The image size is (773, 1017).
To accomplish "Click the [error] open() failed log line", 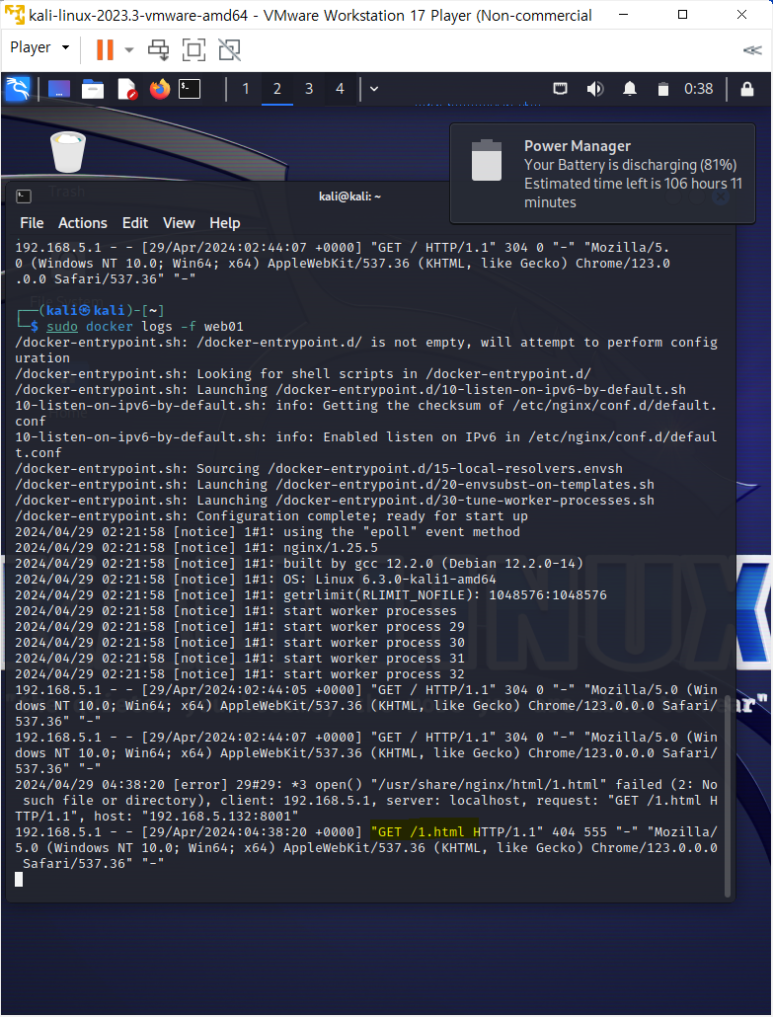I will point(366,800).
